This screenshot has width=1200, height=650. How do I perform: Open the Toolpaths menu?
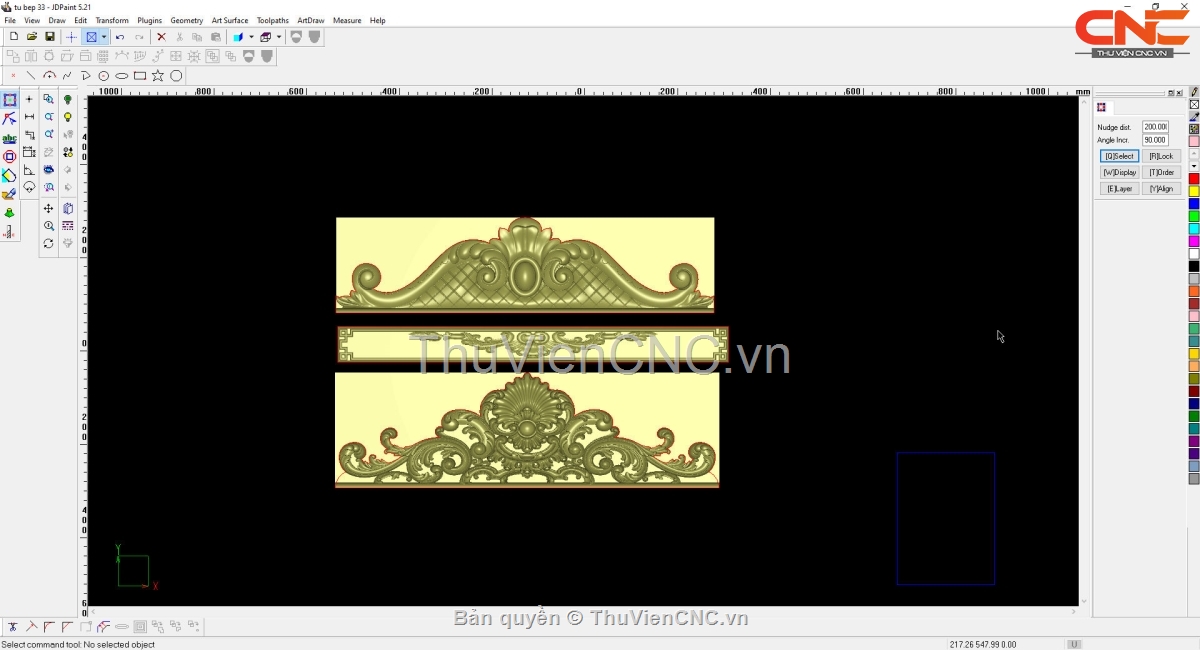pos(272,20)
